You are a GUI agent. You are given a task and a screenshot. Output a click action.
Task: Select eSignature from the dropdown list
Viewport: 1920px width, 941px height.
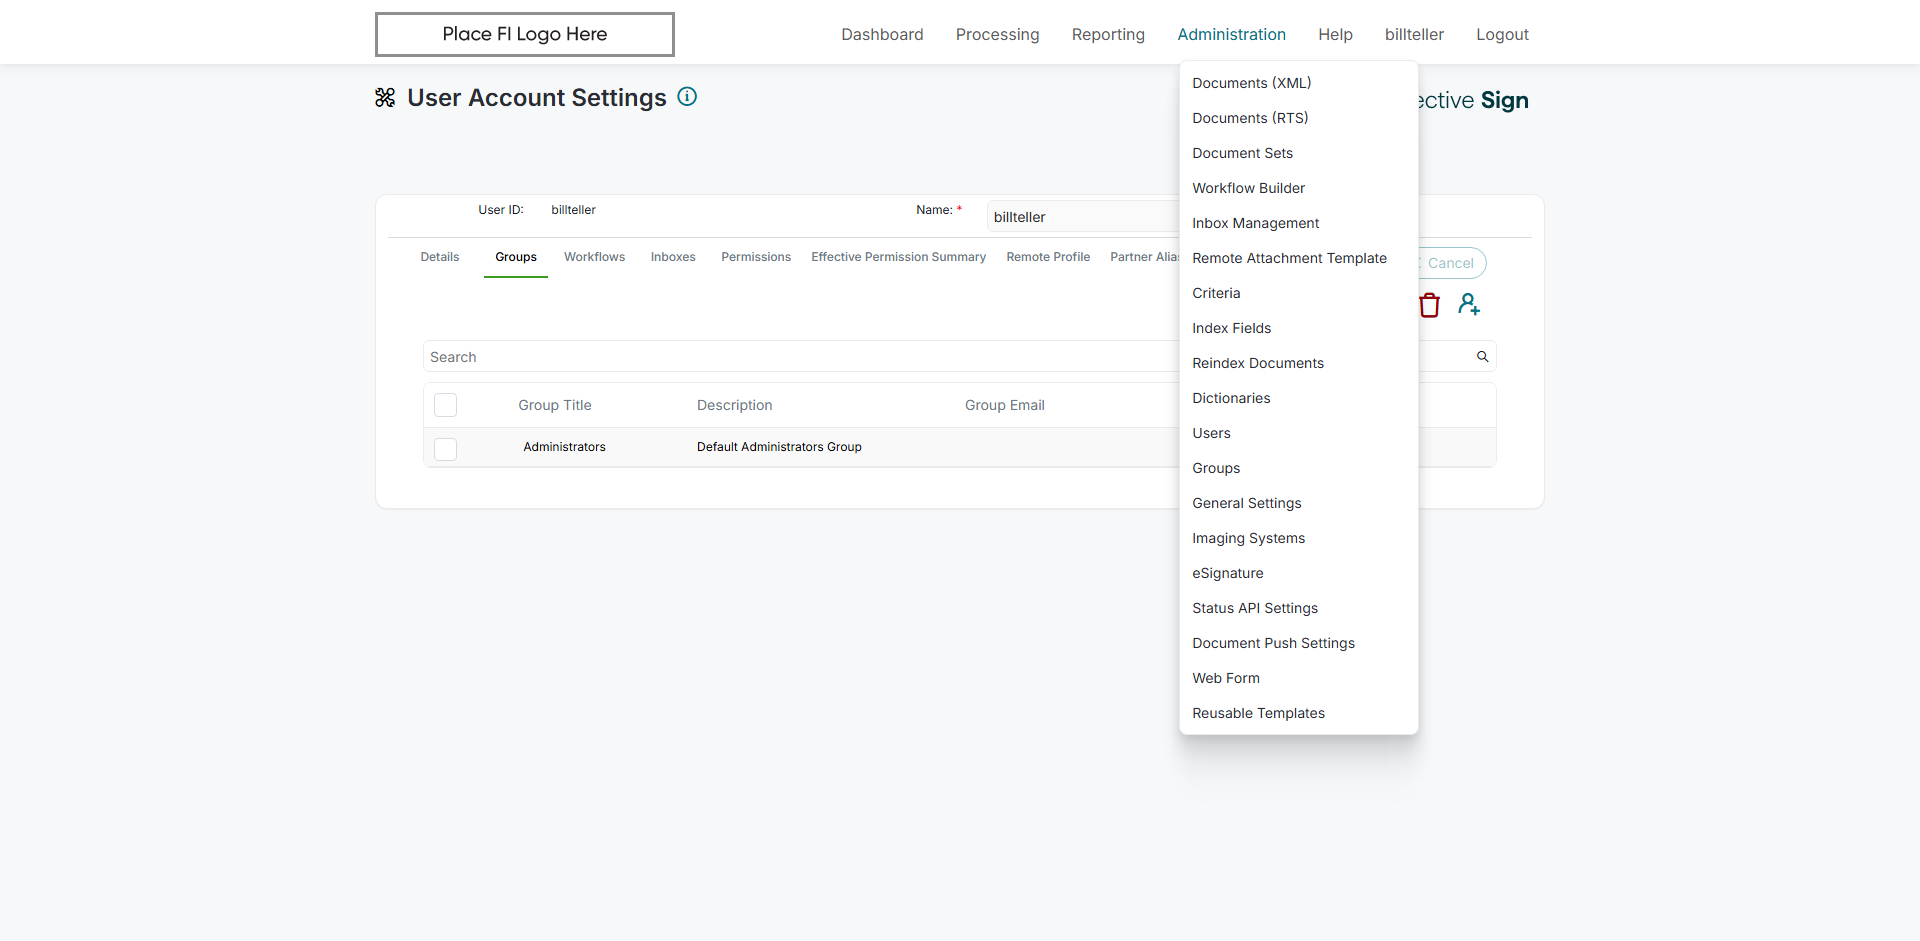tap(1227, 573)
